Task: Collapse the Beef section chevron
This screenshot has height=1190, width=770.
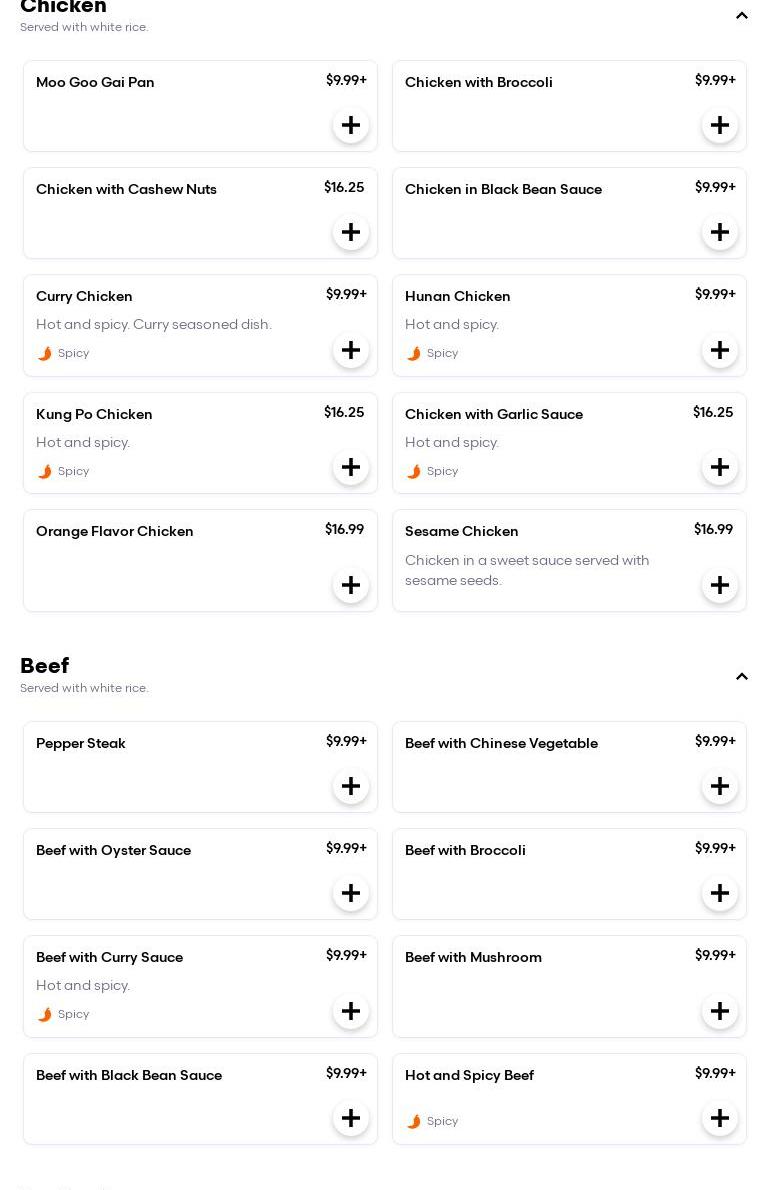Action: coord(742,677)
